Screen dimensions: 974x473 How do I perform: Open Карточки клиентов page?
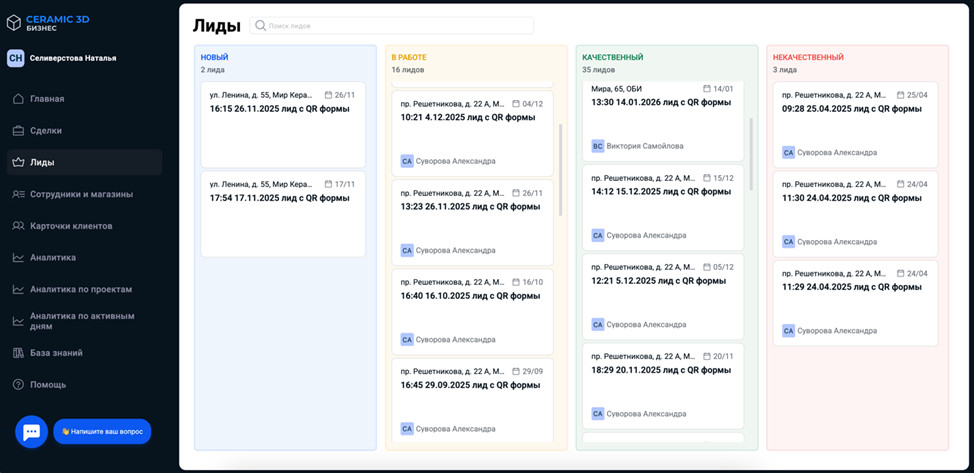pyautogui.click(x=84, y=226)
